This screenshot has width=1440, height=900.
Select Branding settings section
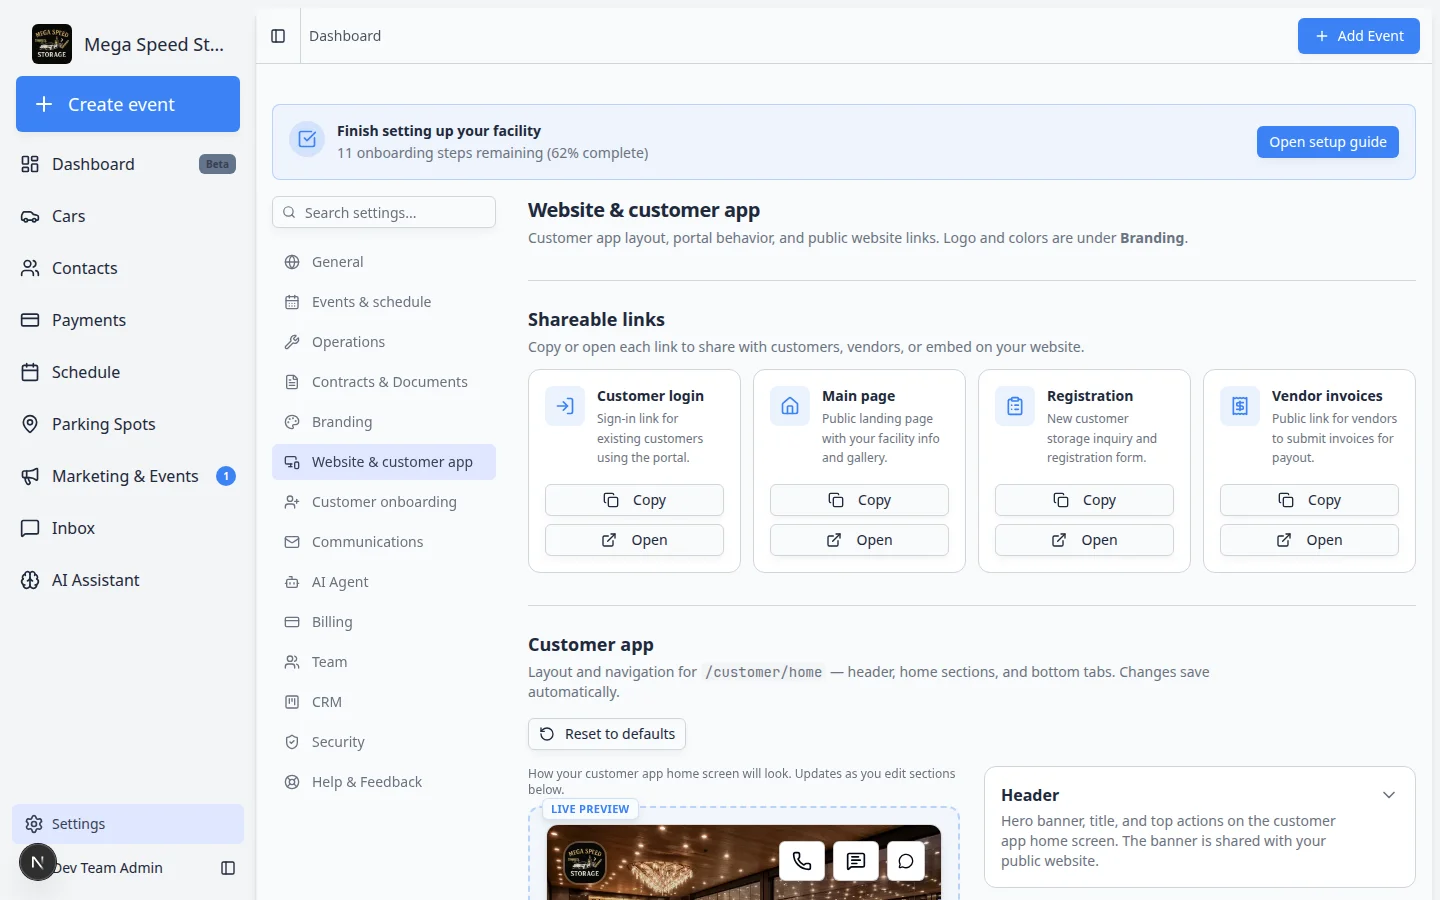point(384,422)
